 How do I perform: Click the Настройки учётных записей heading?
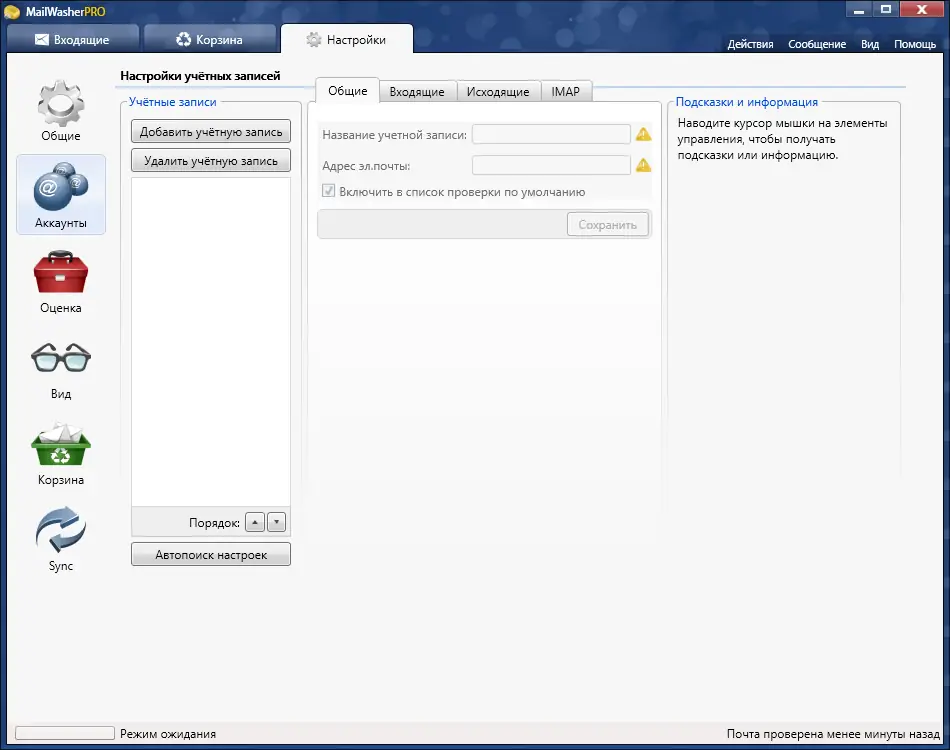pyautogui.click(x=200, y=76)
